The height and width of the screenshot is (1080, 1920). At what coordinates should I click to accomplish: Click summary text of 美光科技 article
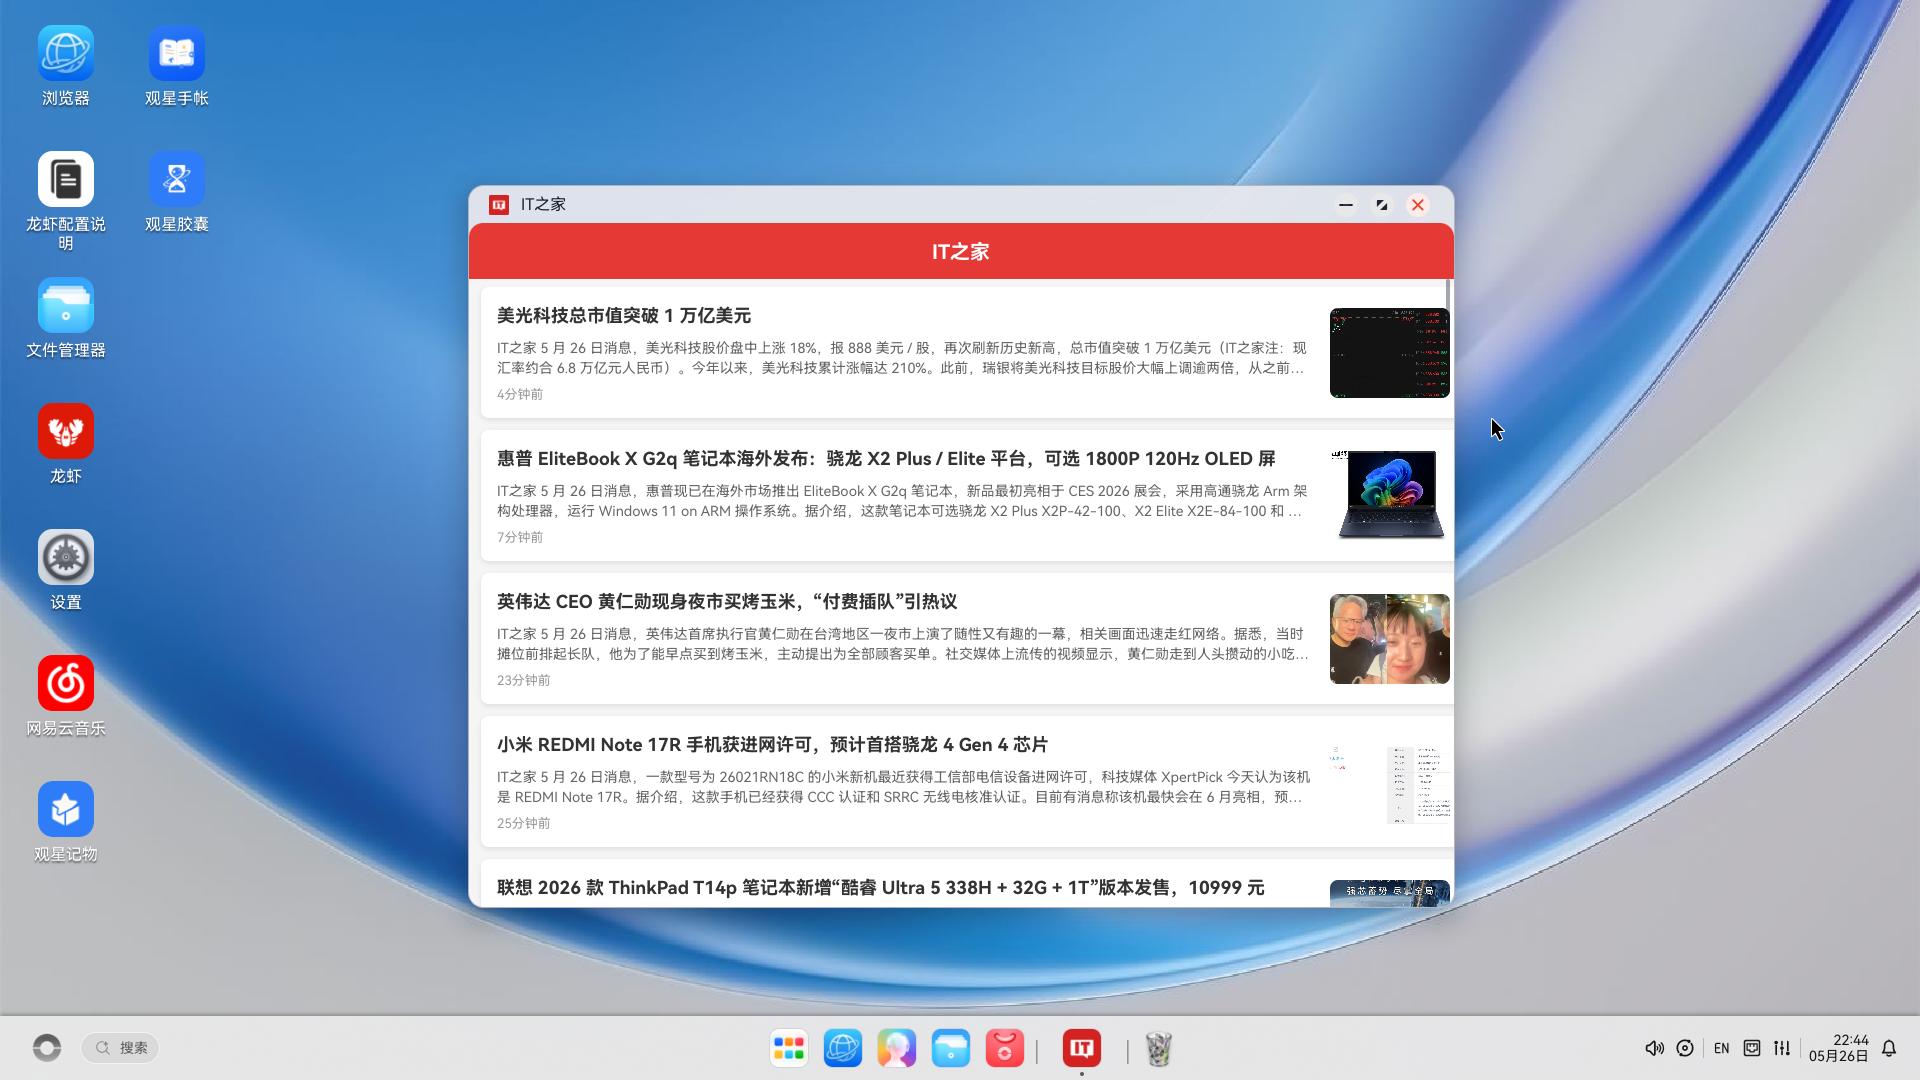(x=902, y=358)
